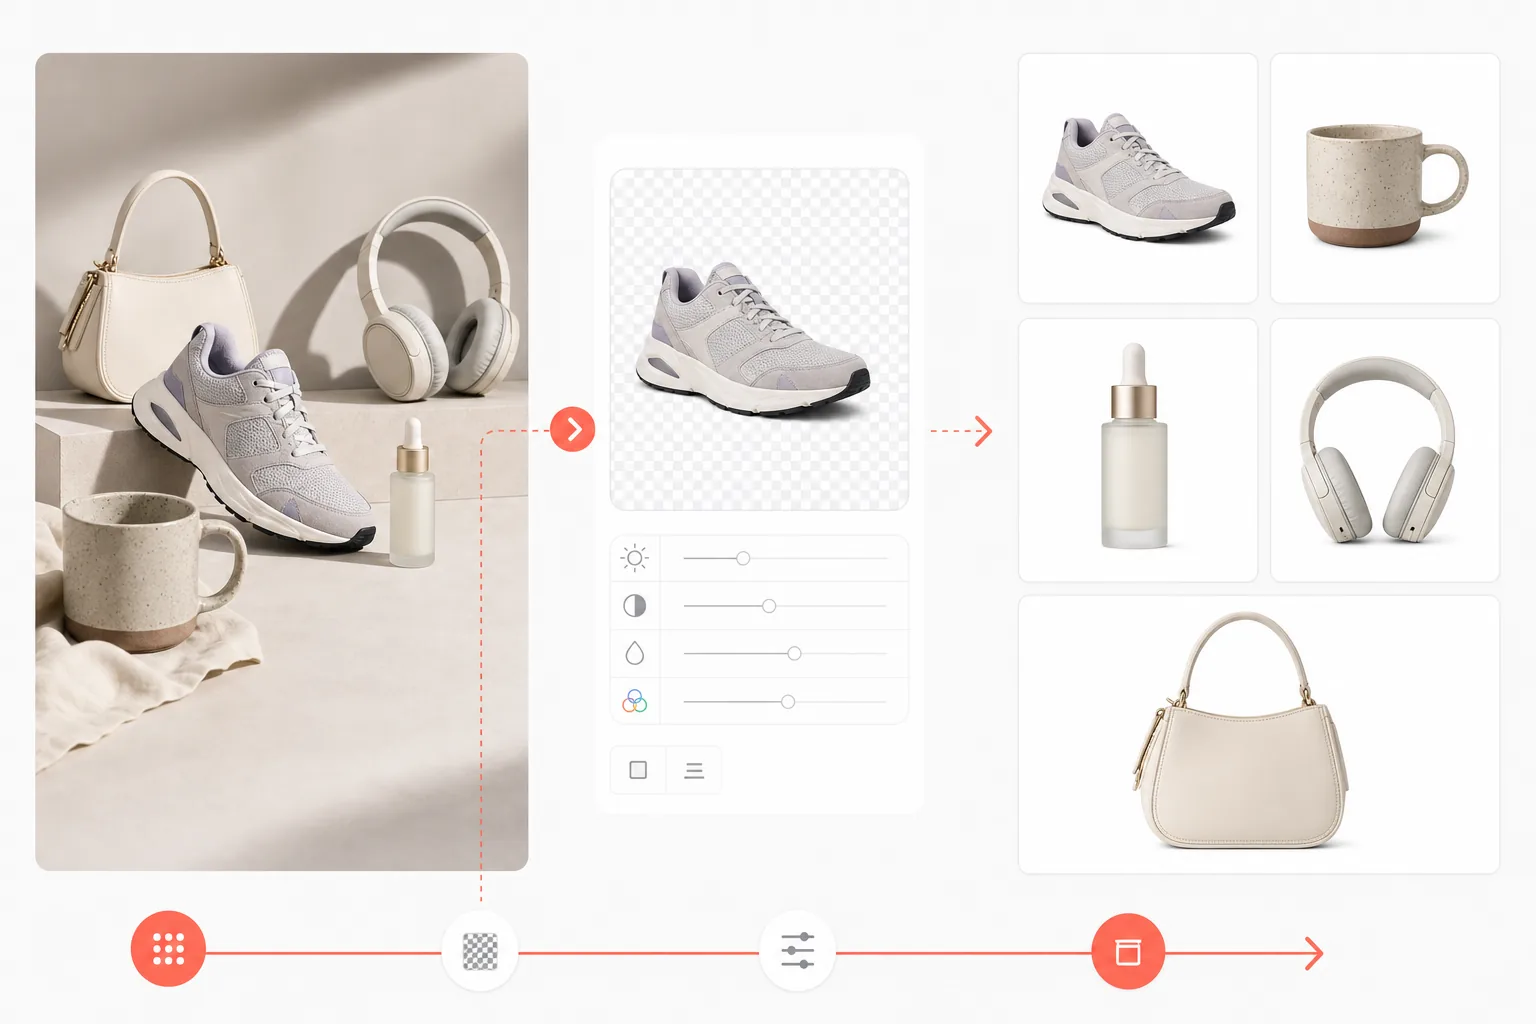The height and width of the screenshot is (1024, 1536).
Task: Click the sneaker cutout on transparent preview
Action: (x=753, y=339)
